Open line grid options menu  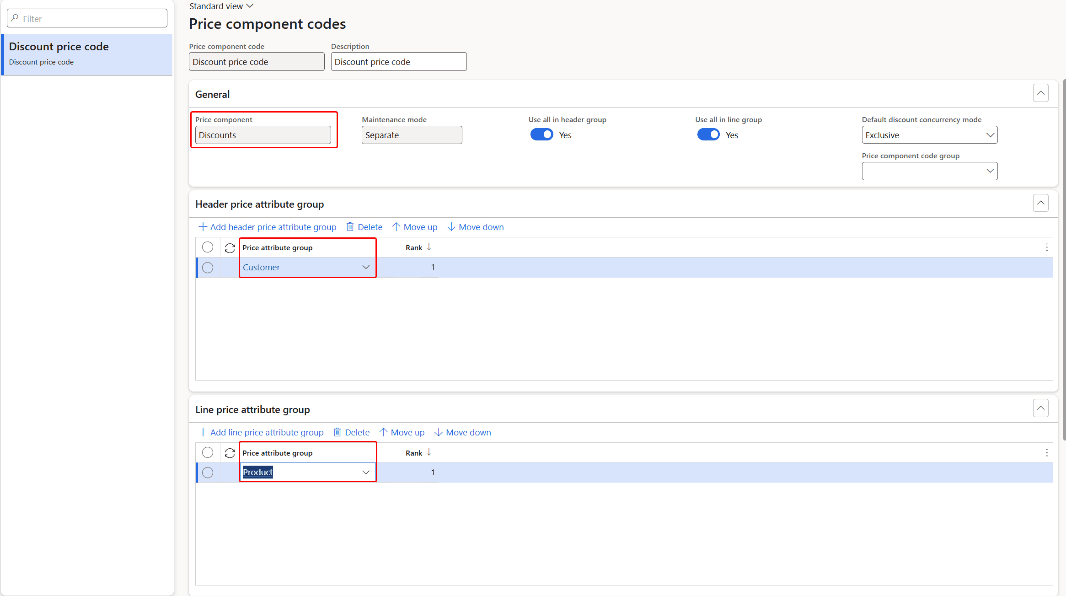pos(1046,453)
